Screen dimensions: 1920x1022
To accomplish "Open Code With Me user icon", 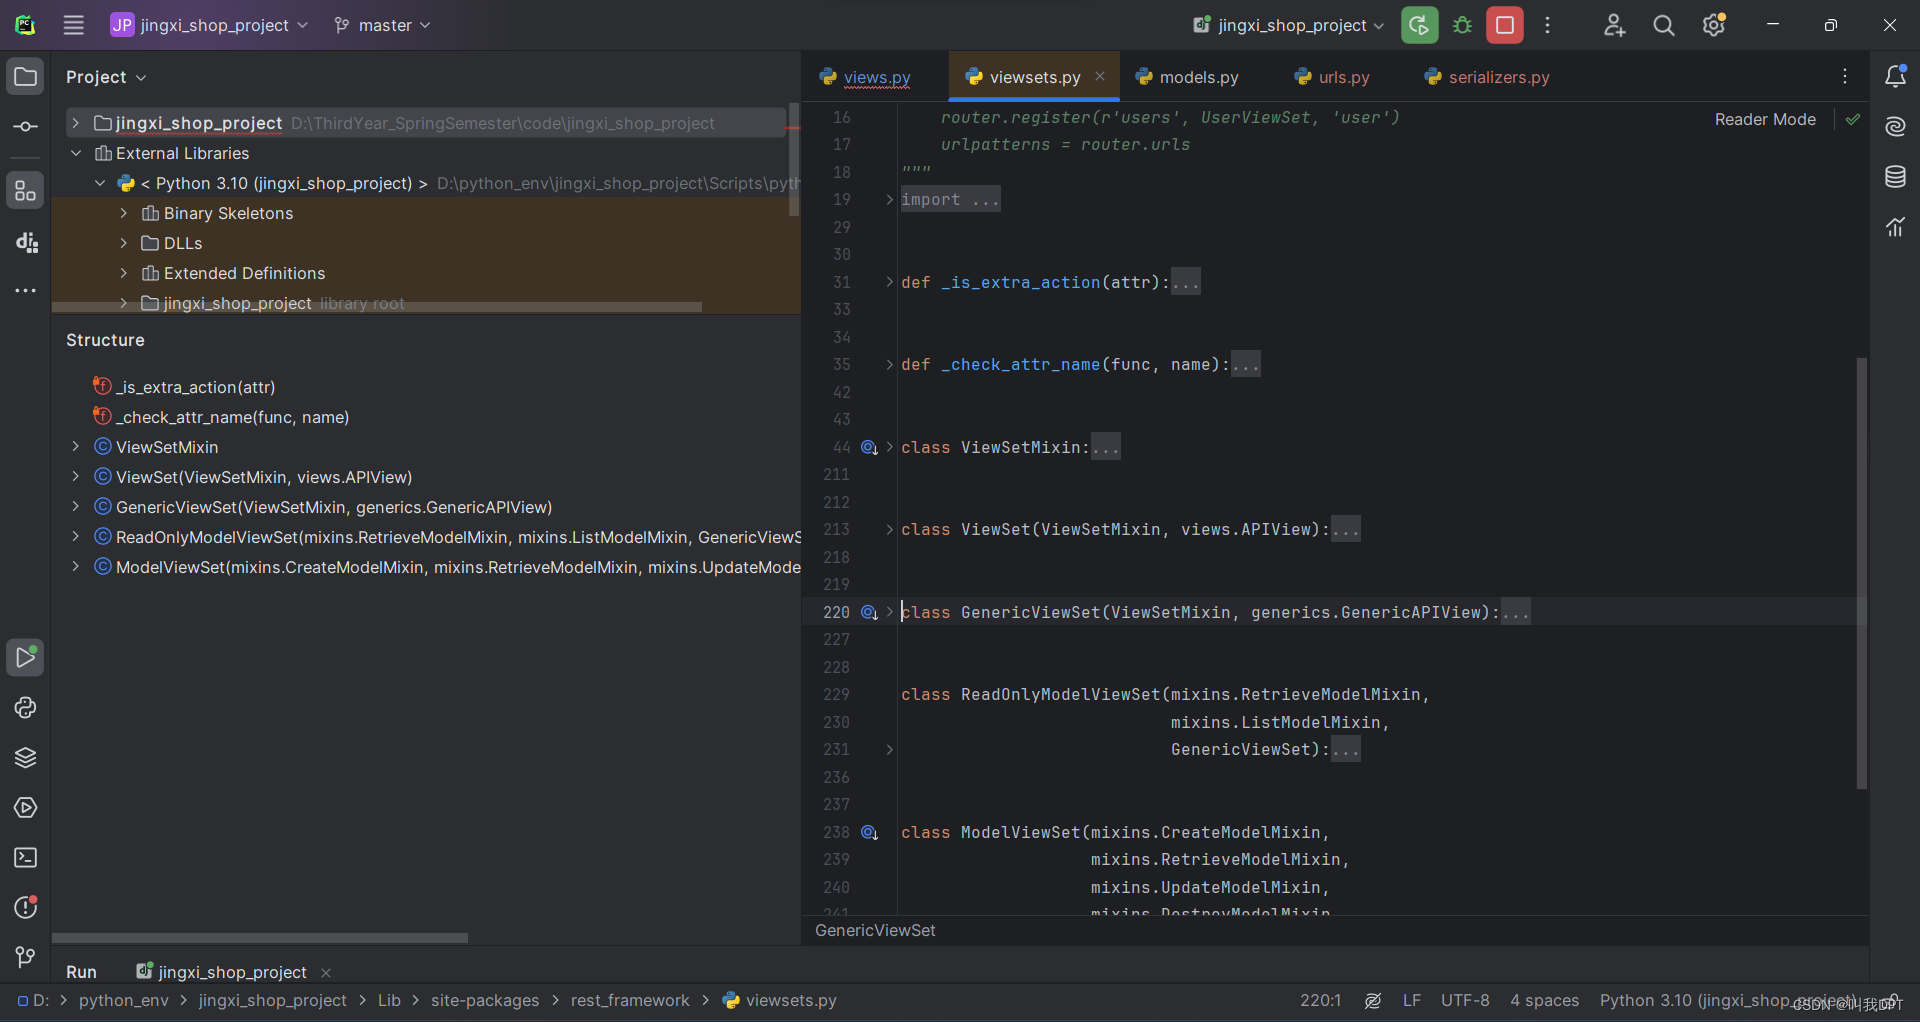I will click(1614, 25).
